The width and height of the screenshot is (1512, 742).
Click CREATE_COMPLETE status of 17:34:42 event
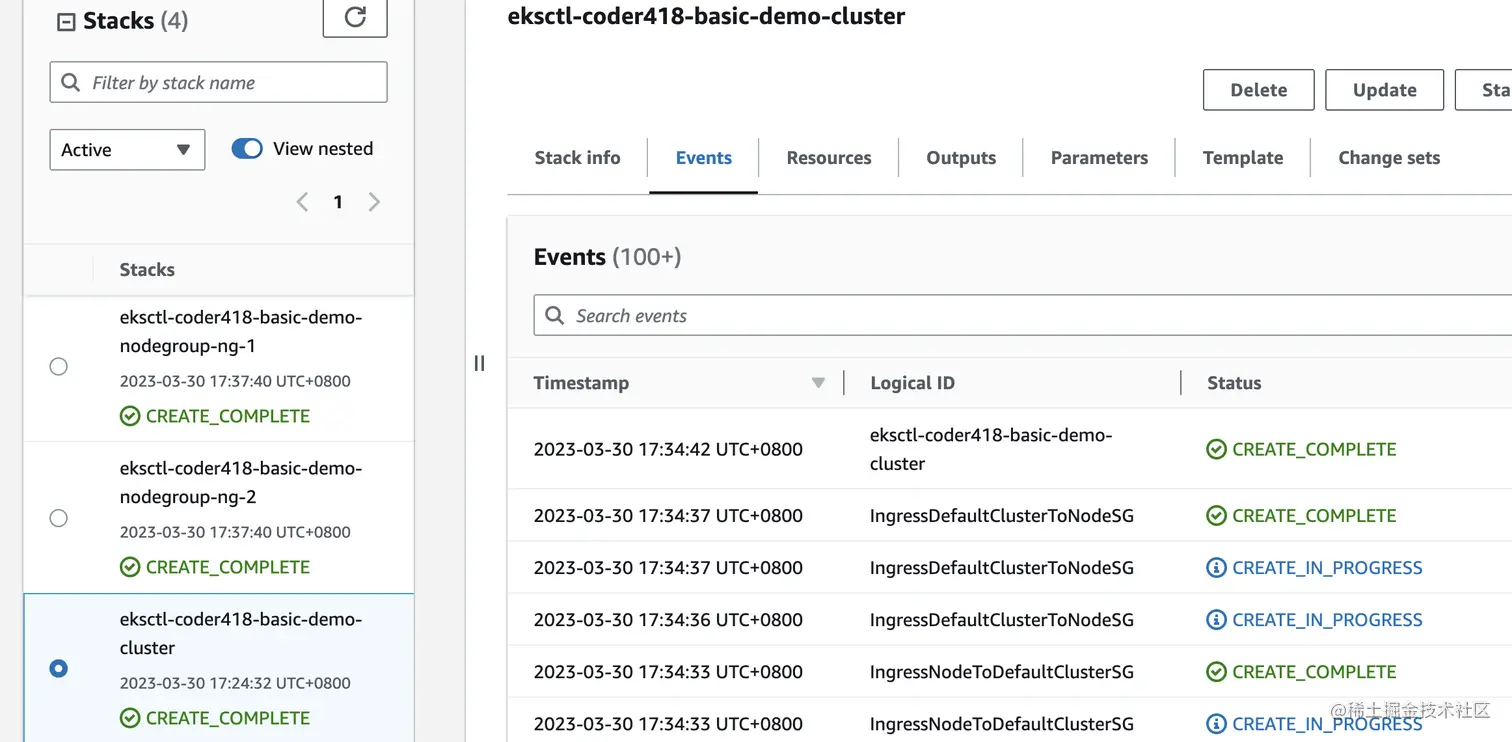pyautogui.click(x=1314, y=450)
